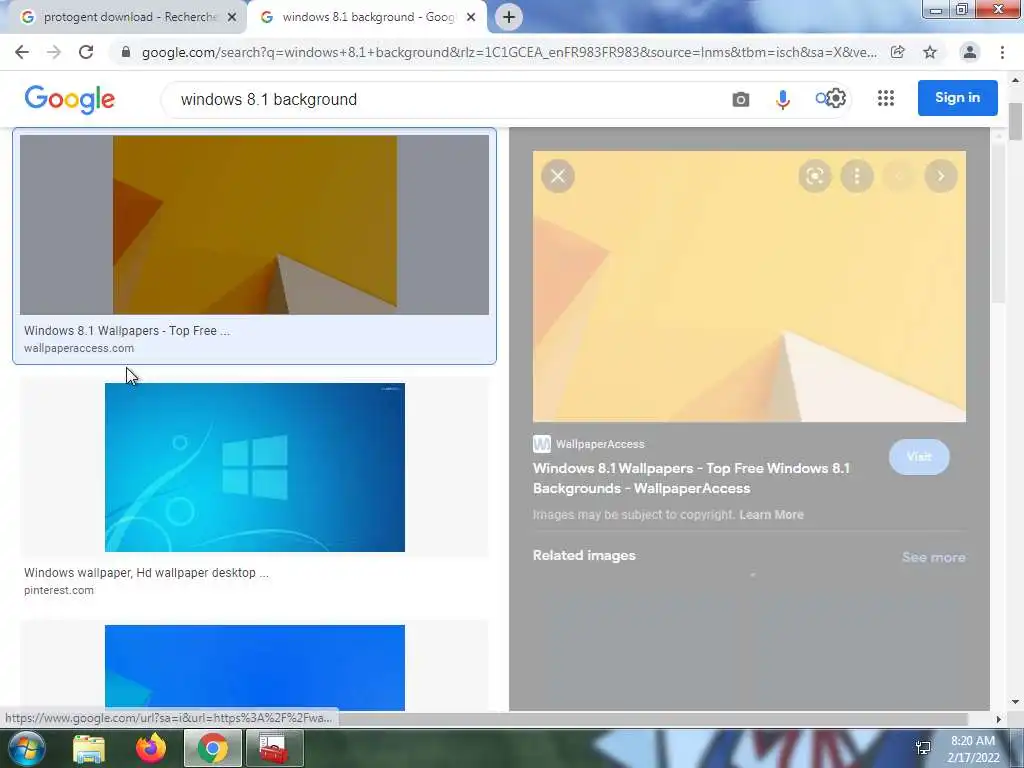1024x768 pixels.
Task: Reload the current page
Action: pyautogui.click(x=86, y=52)
